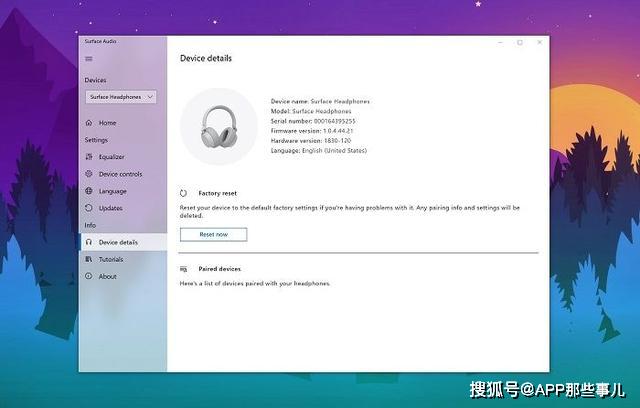
Task: Click the language value English (United States)
Action: tap(334, 150)
